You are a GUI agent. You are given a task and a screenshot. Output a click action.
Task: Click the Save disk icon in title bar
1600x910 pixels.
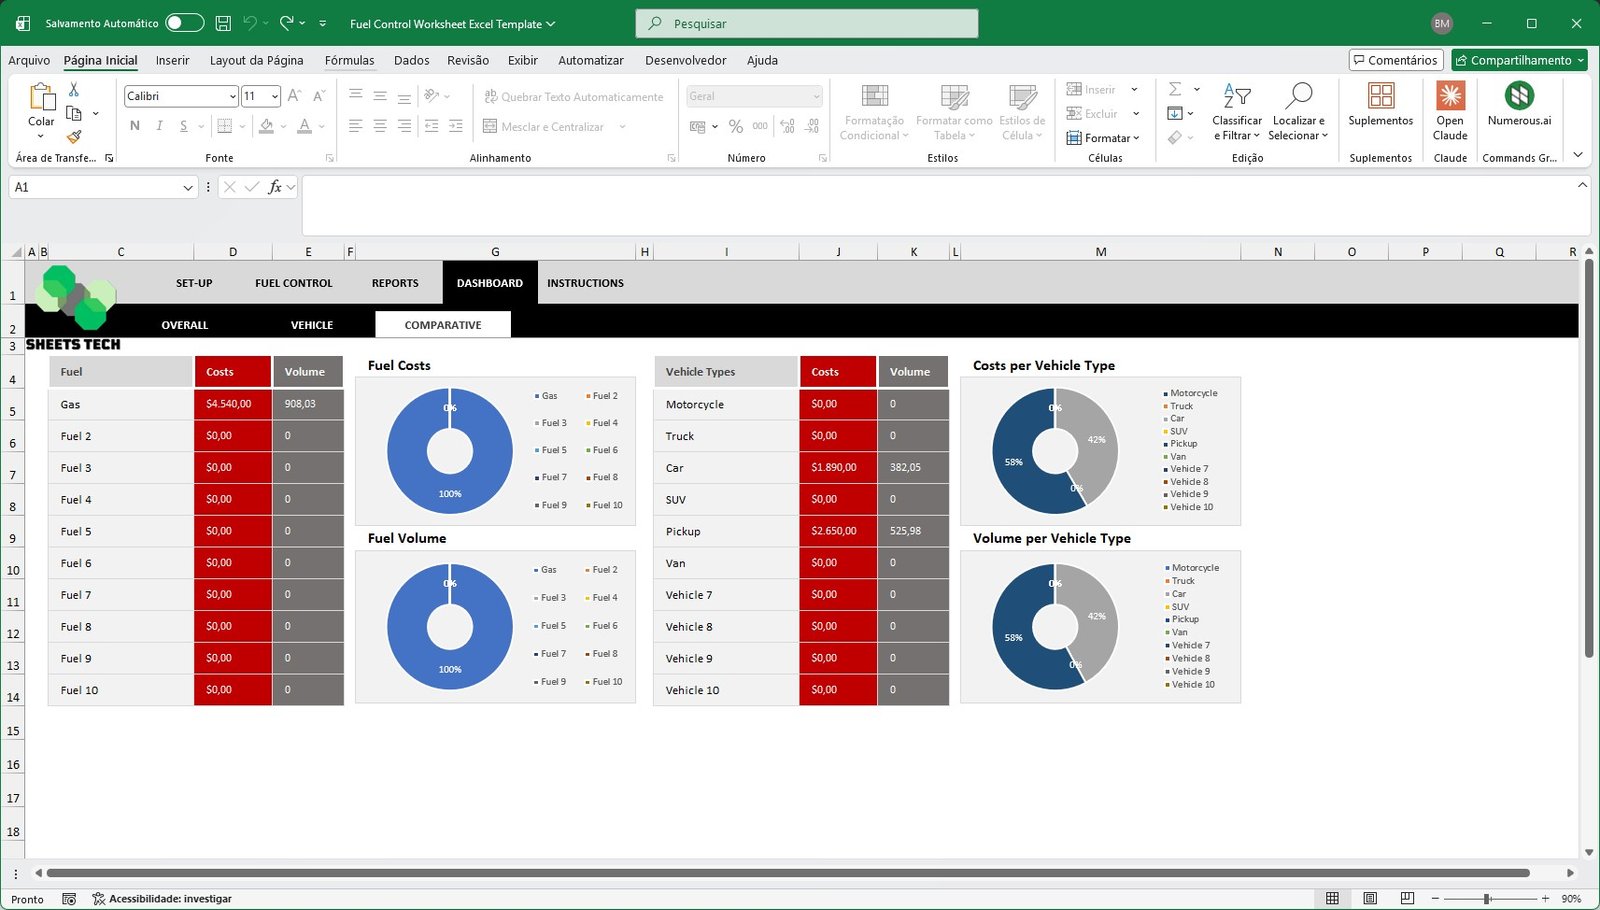coord(223,23)
